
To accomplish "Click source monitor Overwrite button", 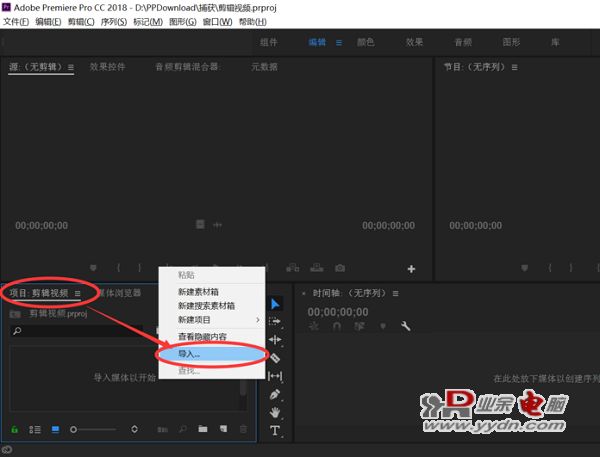I will click(x=316, y=268).
